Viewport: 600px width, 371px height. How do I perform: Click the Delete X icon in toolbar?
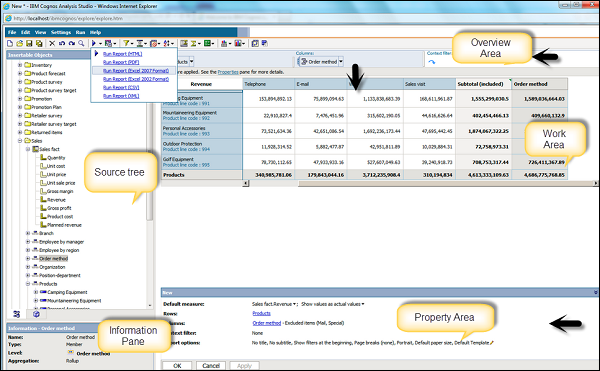(x=52, y=44)
